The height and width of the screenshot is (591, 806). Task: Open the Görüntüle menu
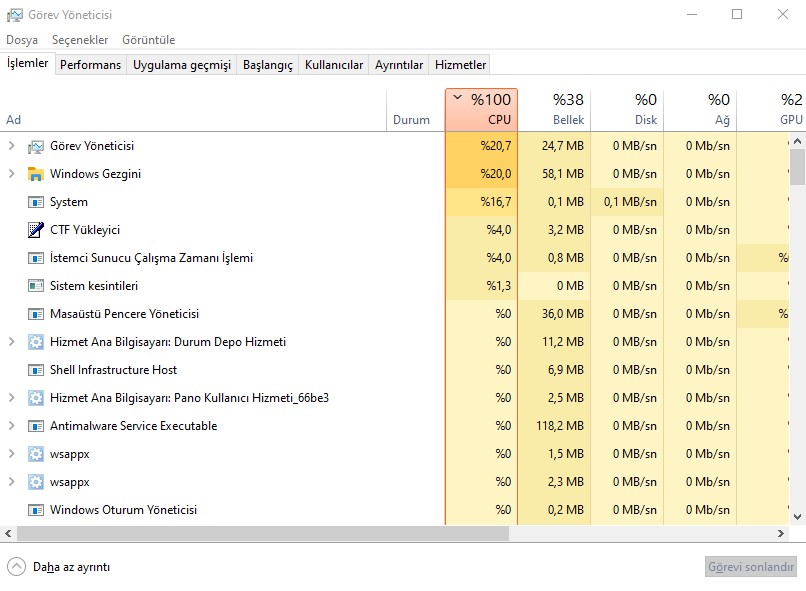[x=149, y=40]
